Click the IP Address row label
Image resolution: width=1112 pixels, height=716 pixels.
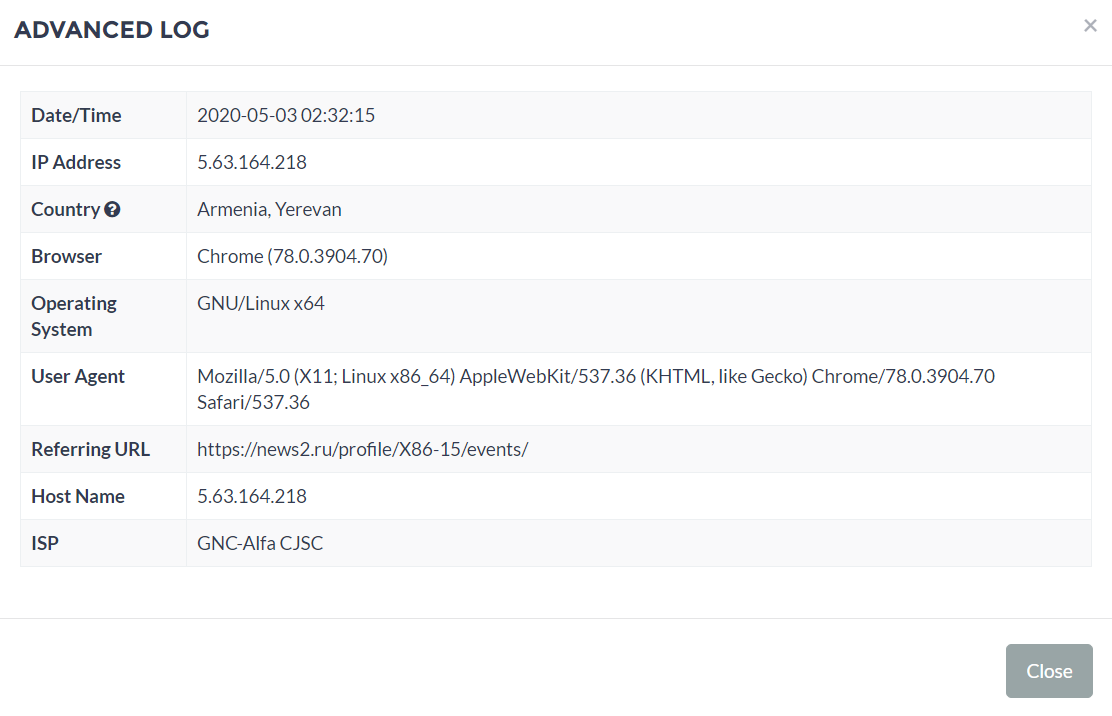[76, 162]
